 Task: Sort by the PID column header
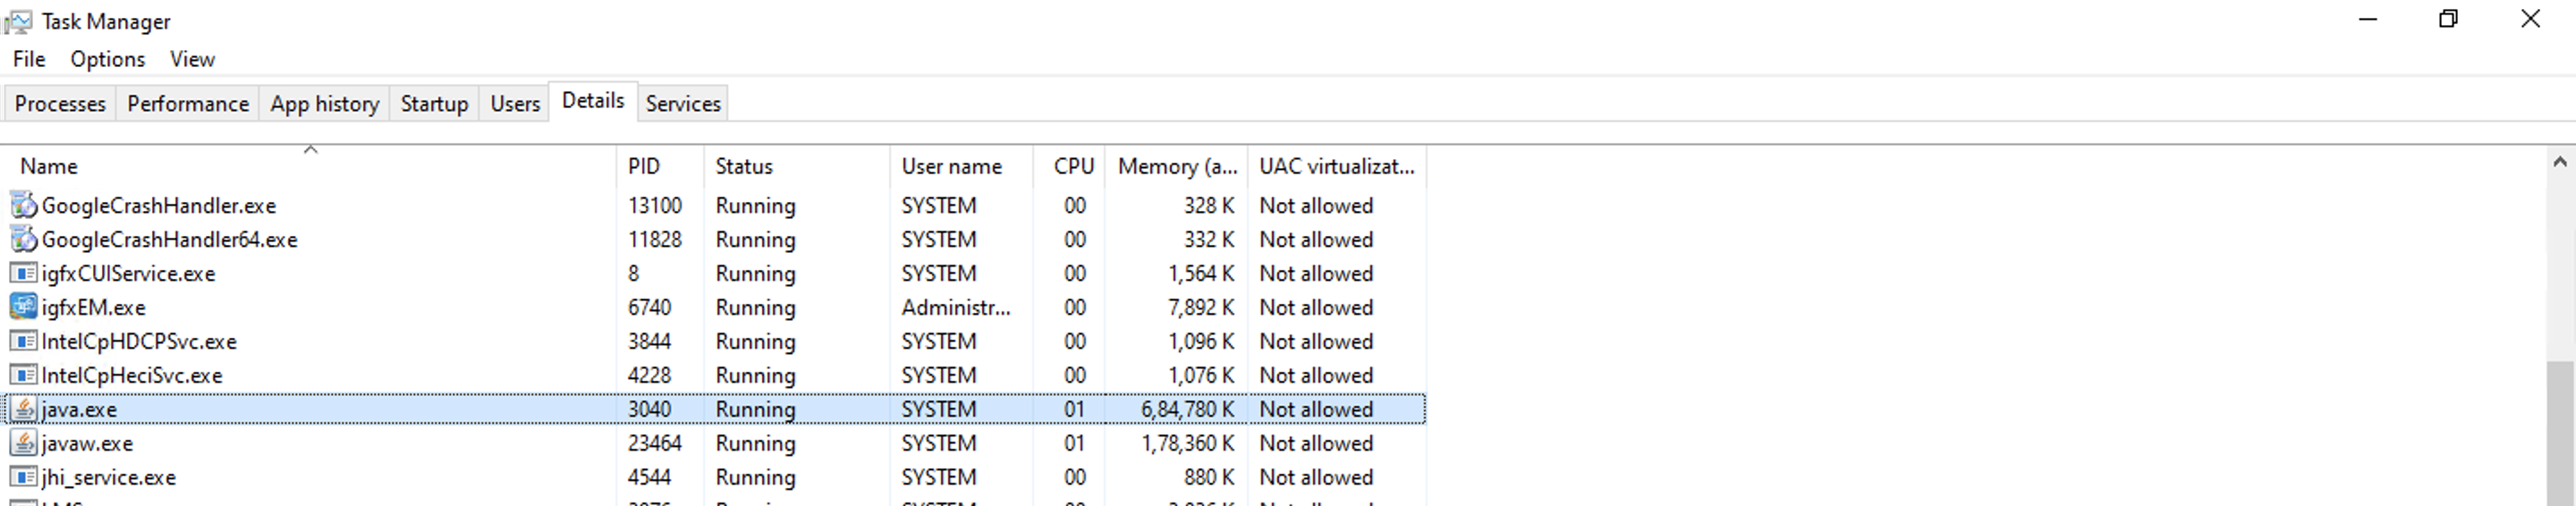tap(644, 166)
